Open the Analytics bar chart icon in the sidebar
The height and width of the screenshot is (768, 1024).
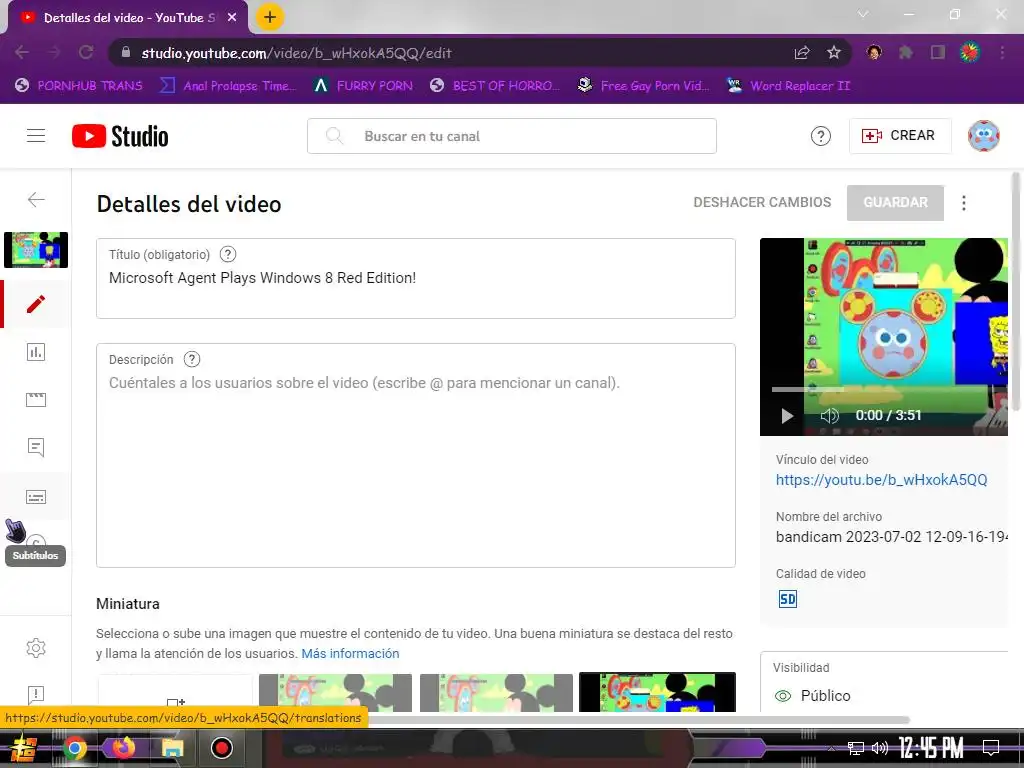point(36,352)
